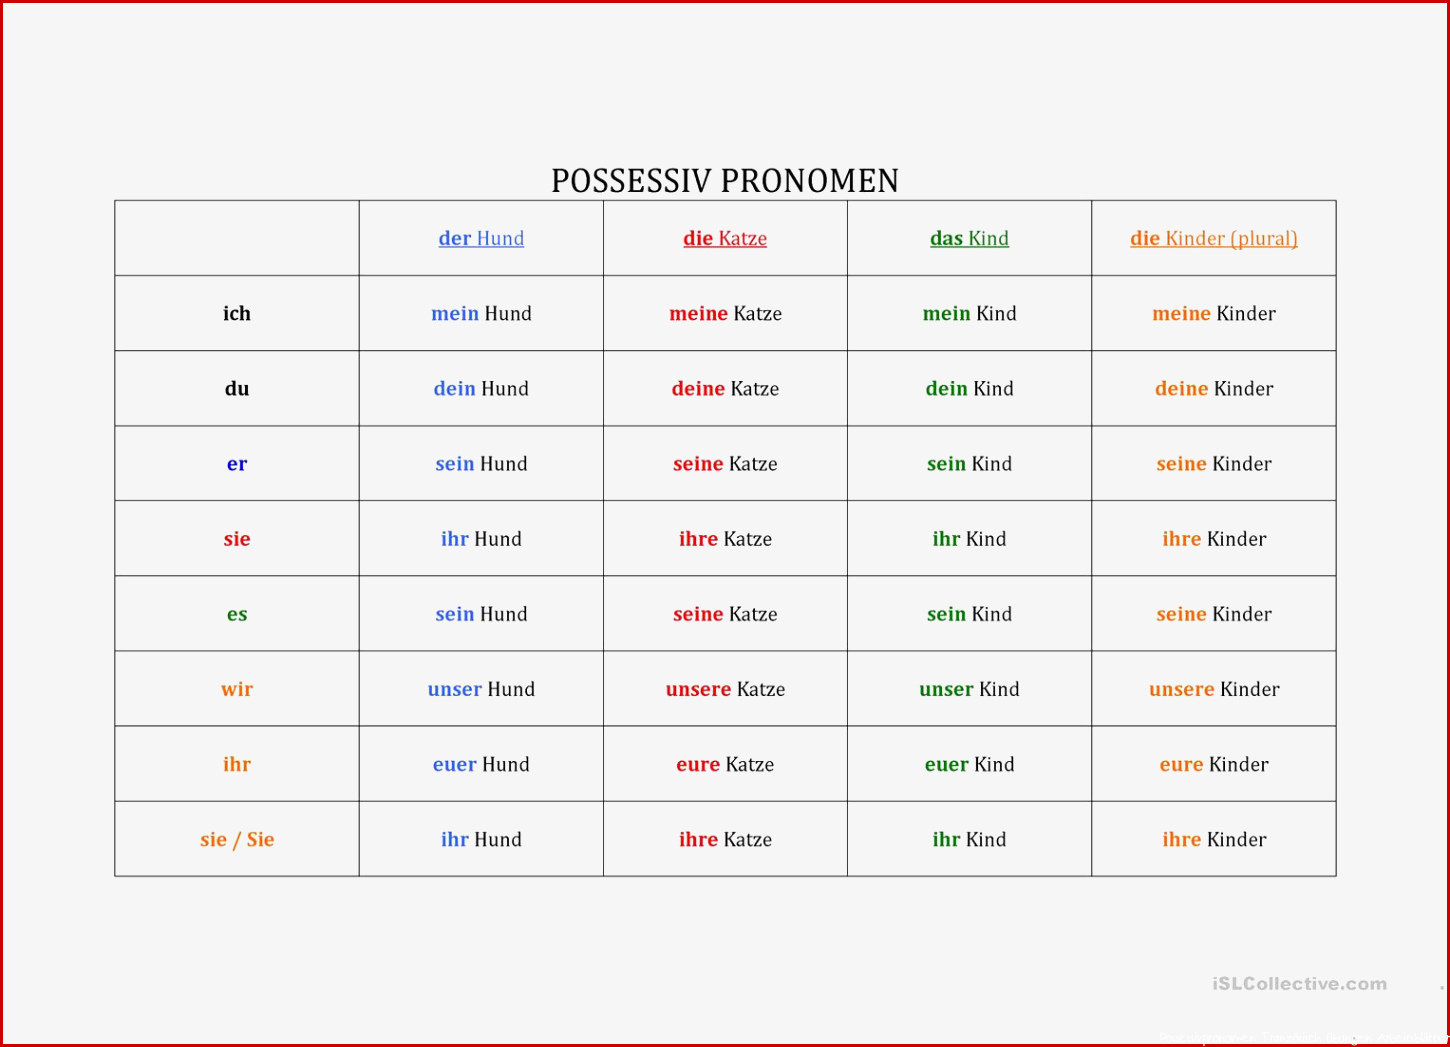Select the 'dein Kind' cell
Screen dimensions: 1450x1047
tap(969, 388)
